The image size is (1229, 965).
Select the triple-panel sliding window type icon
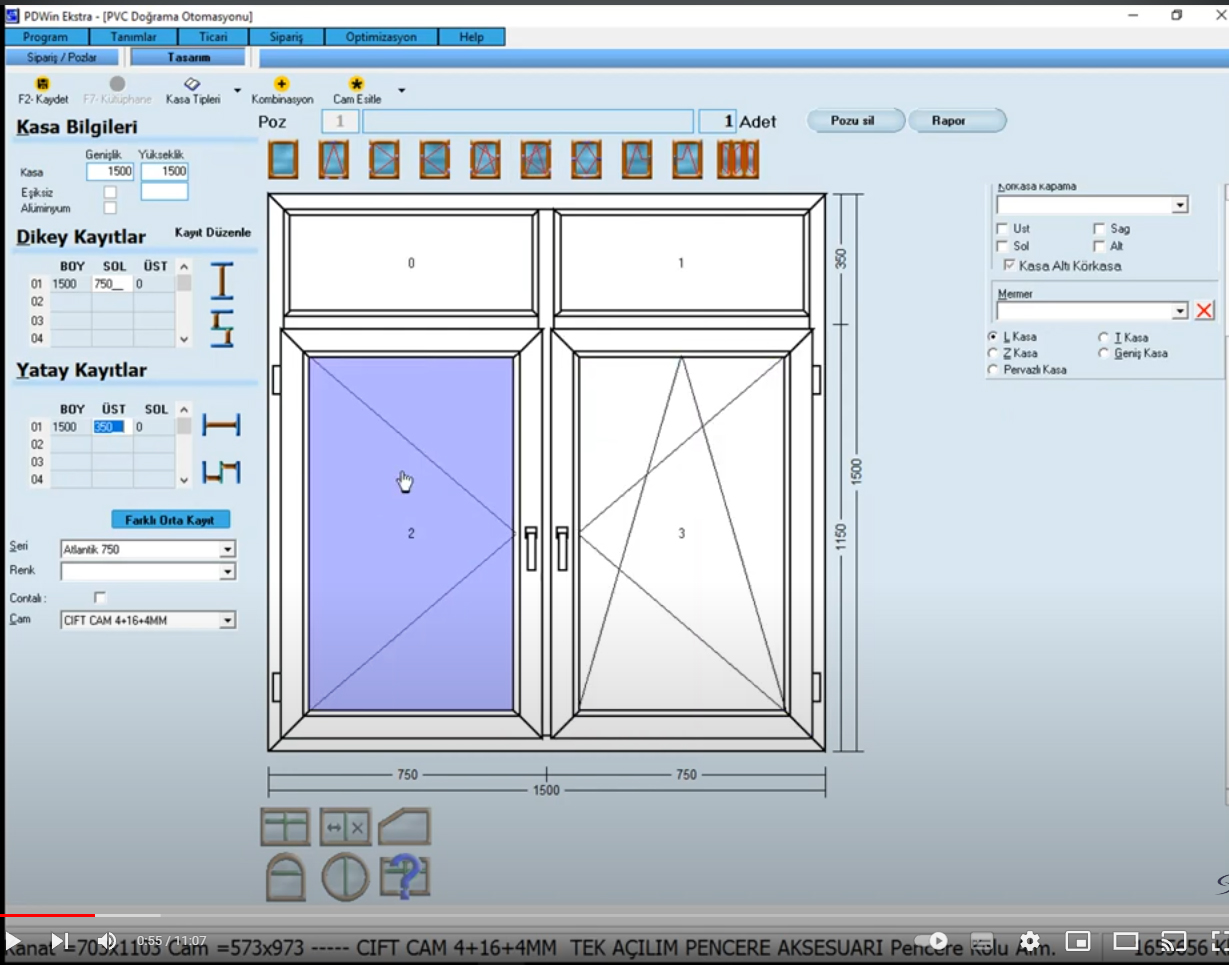tap(738, 160)
